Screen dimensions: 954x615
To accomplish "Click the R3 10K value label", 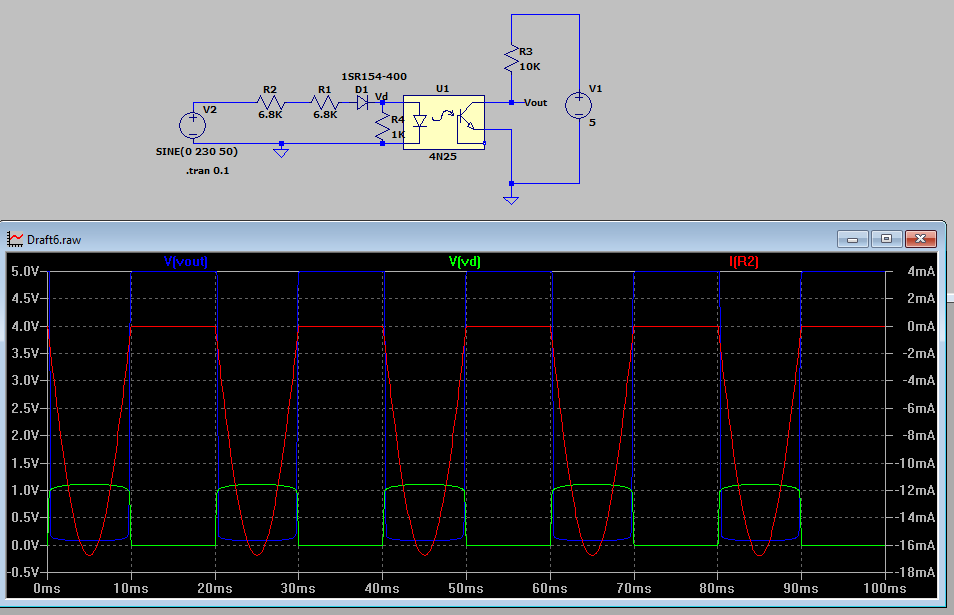I will coord(529,67).
